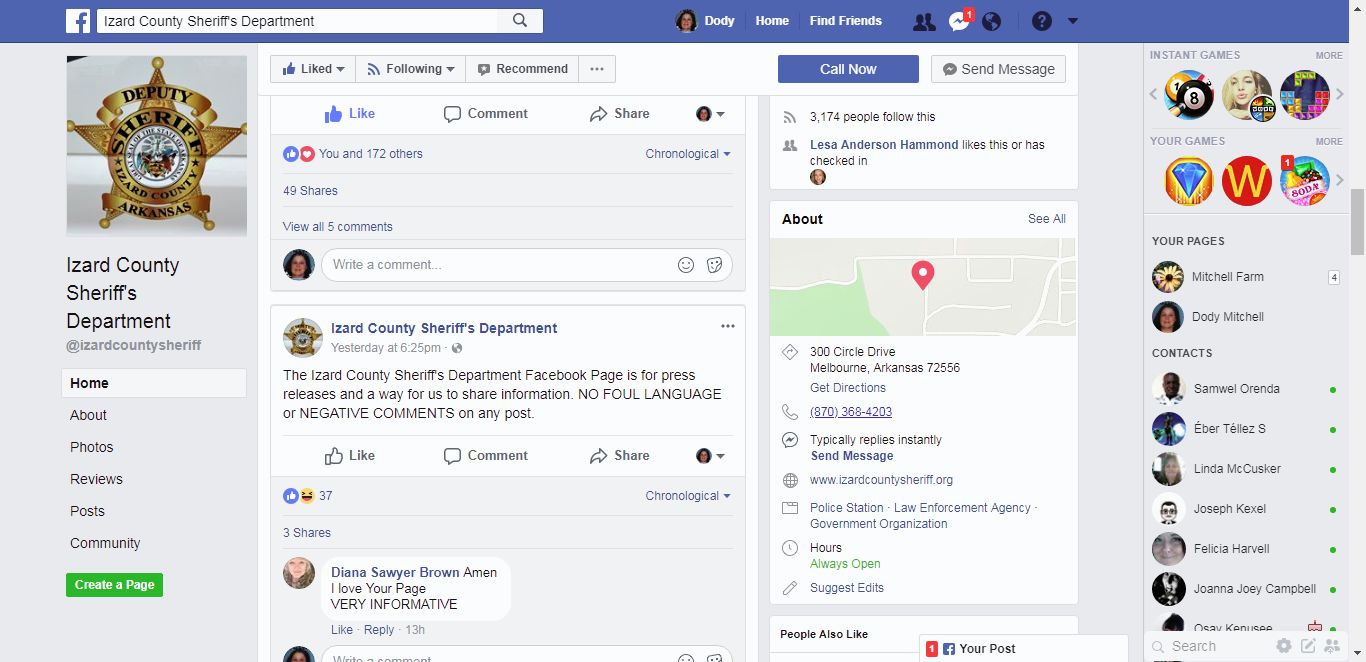Open Messenger notifications icon
This screenshot has height=662, width=1366.
[x=959, y=21]
